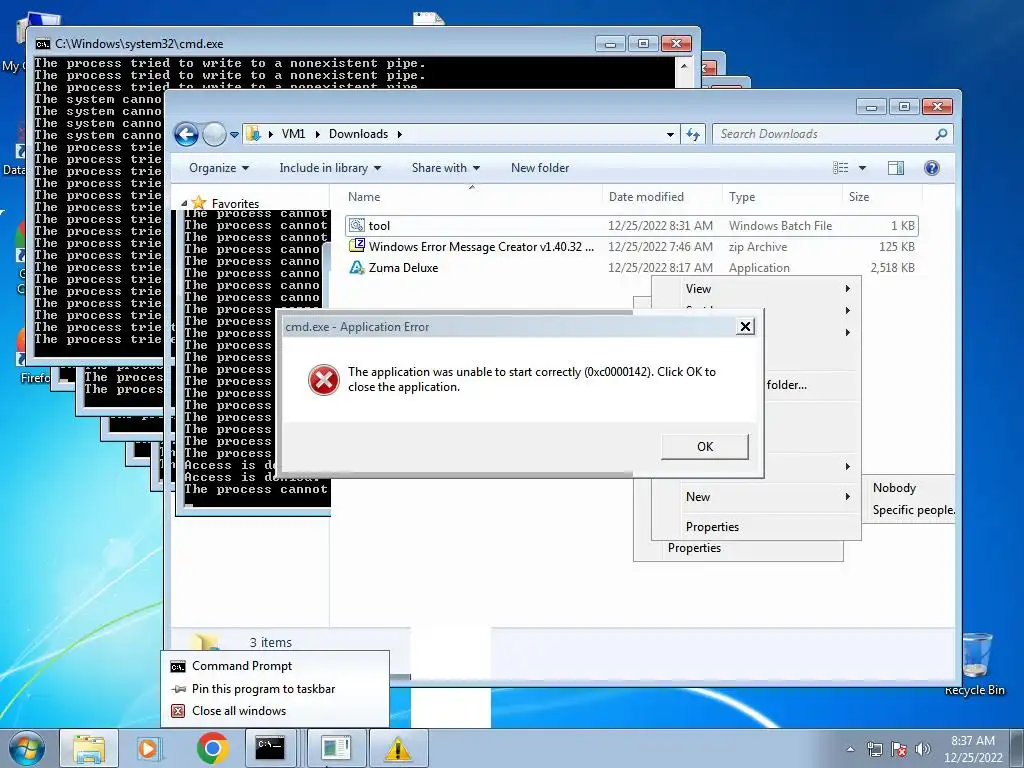Expand the arrow after VM1 breadcrumb
Screen dimensions: 1024x768
coord(317,135)
